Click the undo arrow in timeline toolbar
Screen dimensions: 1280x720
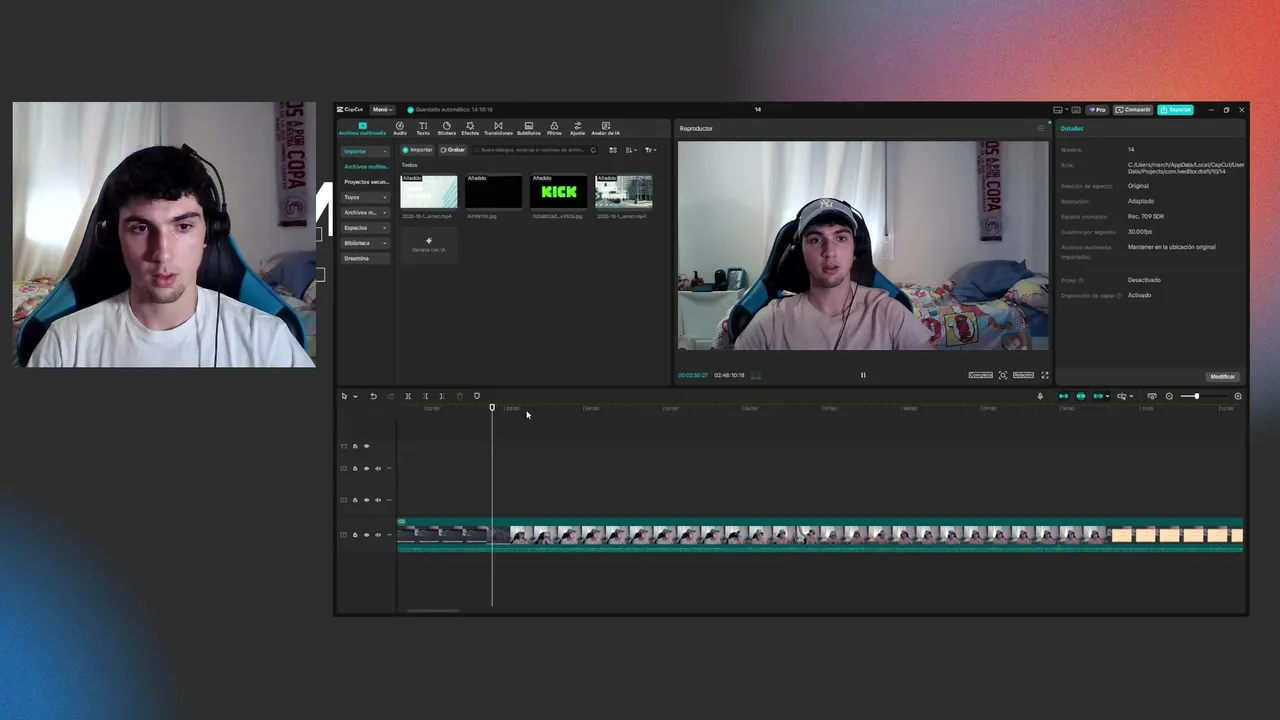pyautogui.click(x=373, y=396)
